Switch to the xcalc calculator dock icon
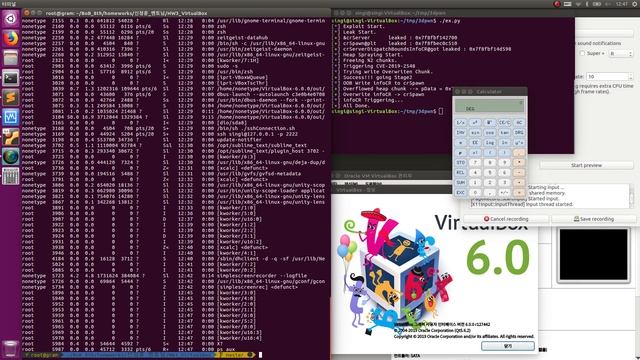 coord(10,176)
